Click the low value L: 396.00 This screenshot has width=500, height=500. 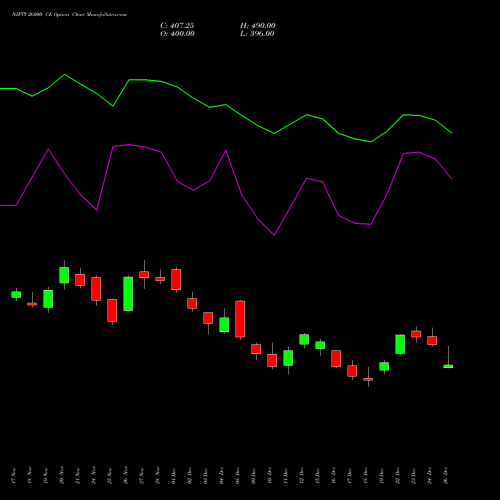[x=257, y=34]
